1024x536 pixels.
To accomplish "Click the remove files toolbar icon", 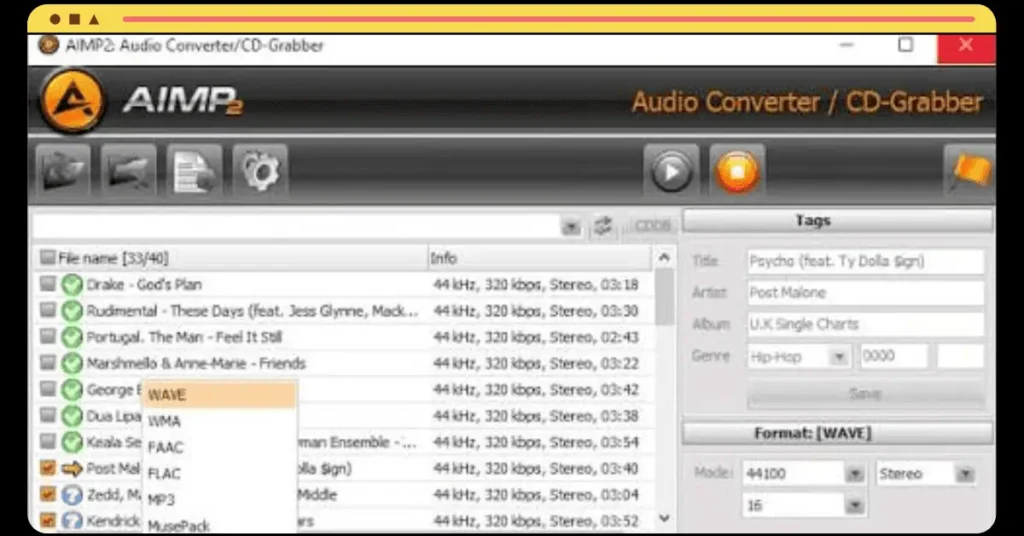I will [129, 172].
